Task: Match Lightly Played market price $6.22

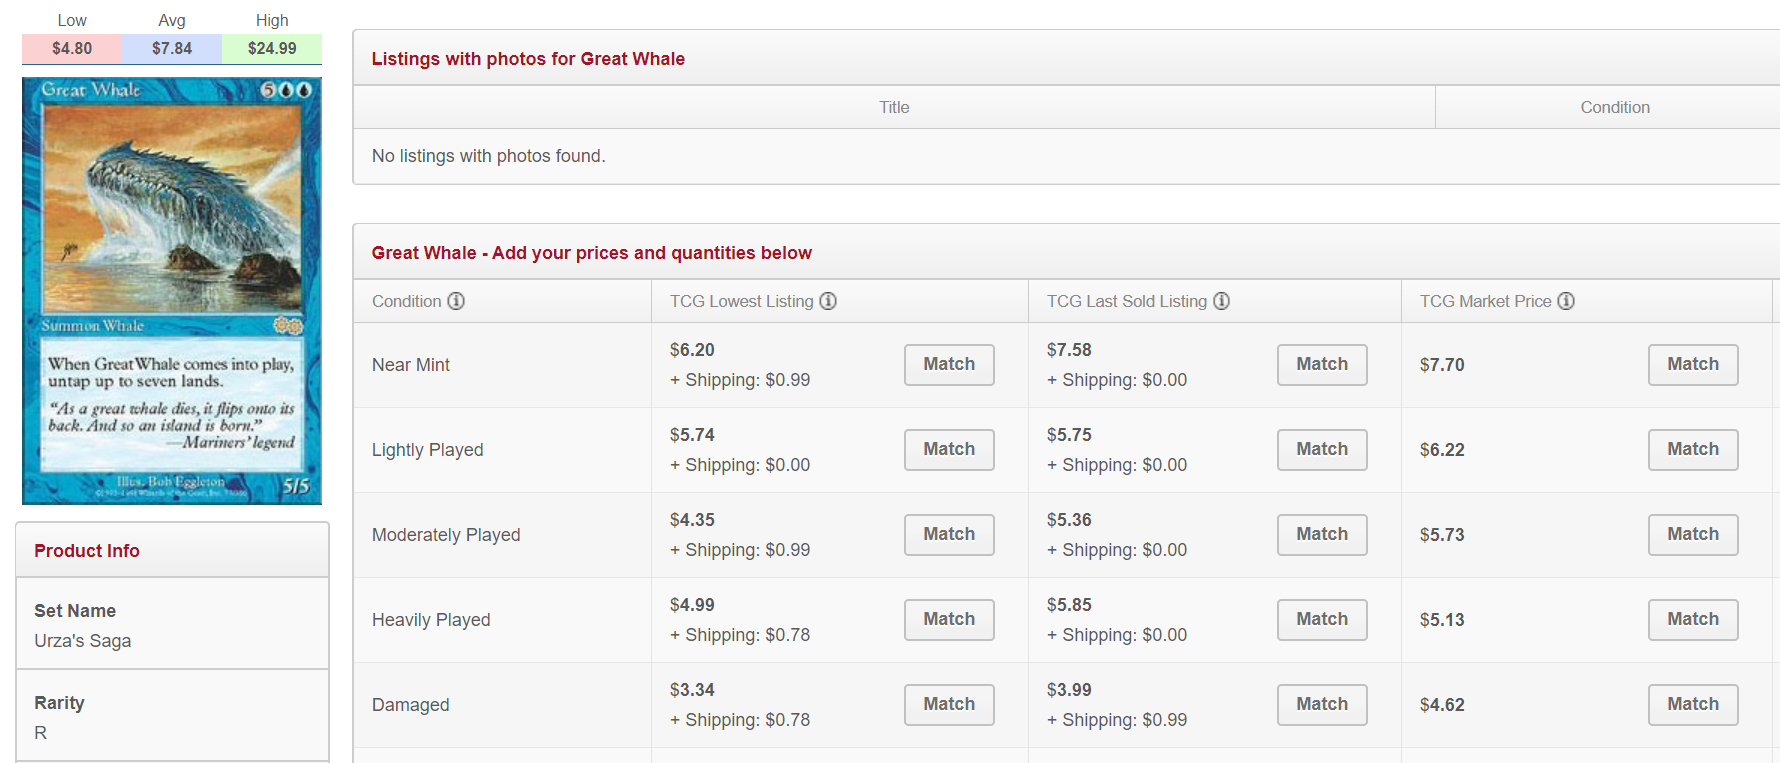Action: (x=1693, y=450)
